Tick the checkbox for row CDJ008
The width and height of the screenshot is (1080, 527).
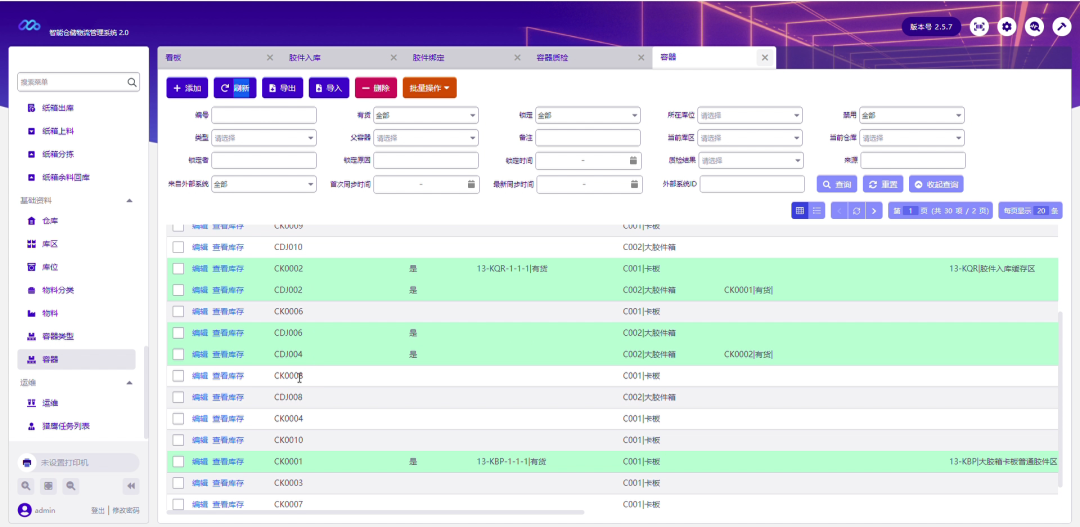pyautogui.click(x=178, y=397)
